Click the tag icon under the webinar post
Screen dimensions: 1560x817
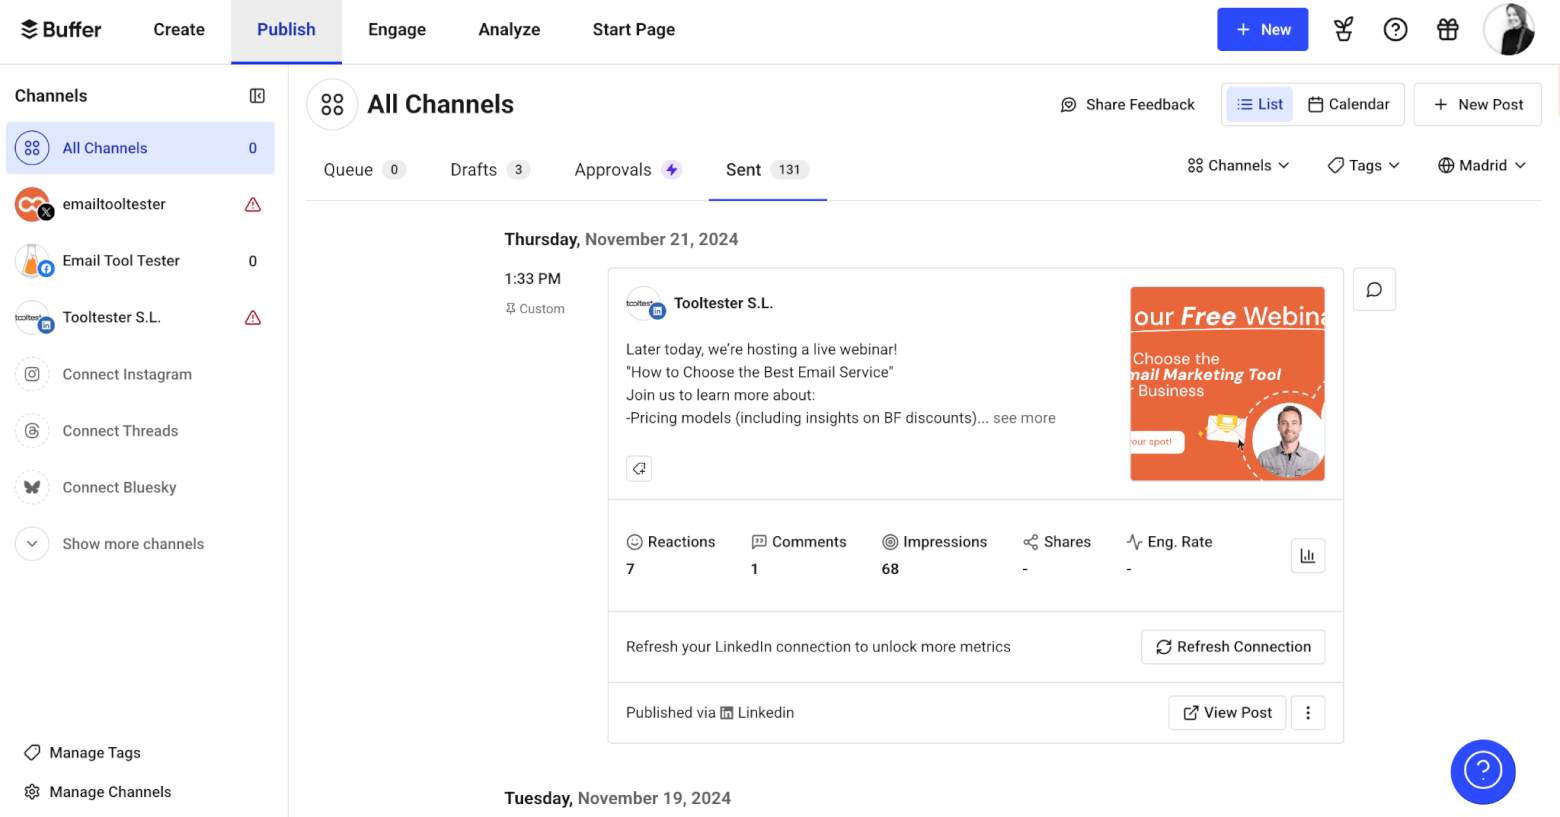pos(639,468)
